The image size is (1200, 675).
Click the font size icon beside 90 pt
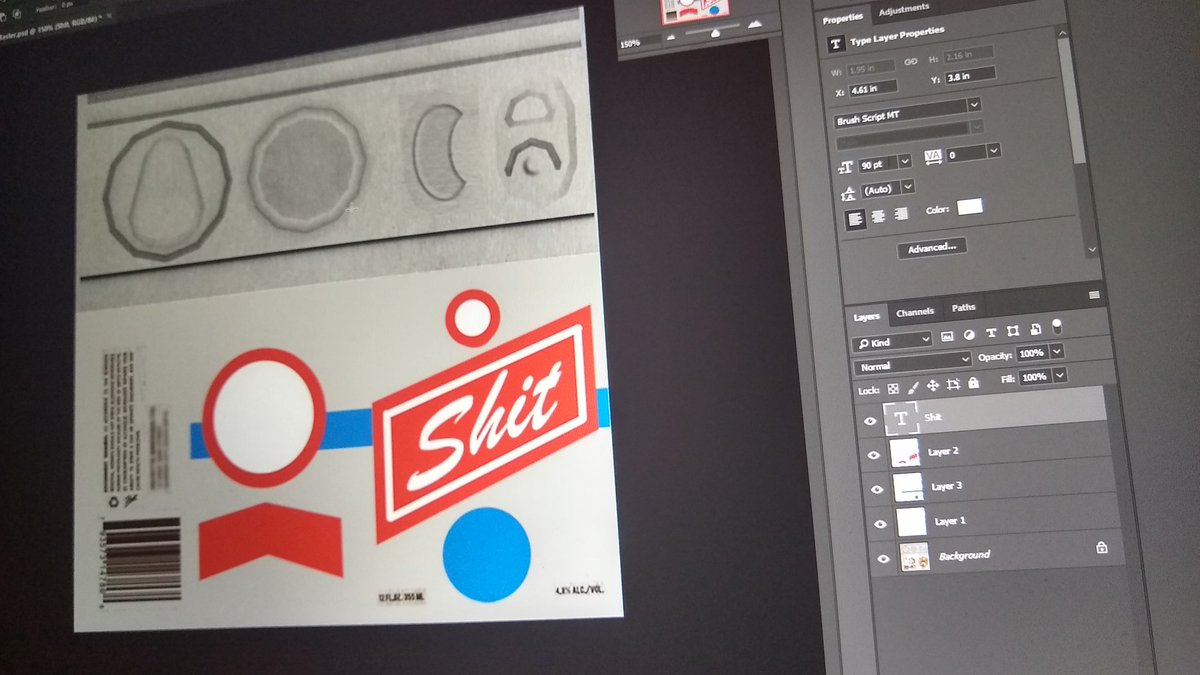point(846,167)
